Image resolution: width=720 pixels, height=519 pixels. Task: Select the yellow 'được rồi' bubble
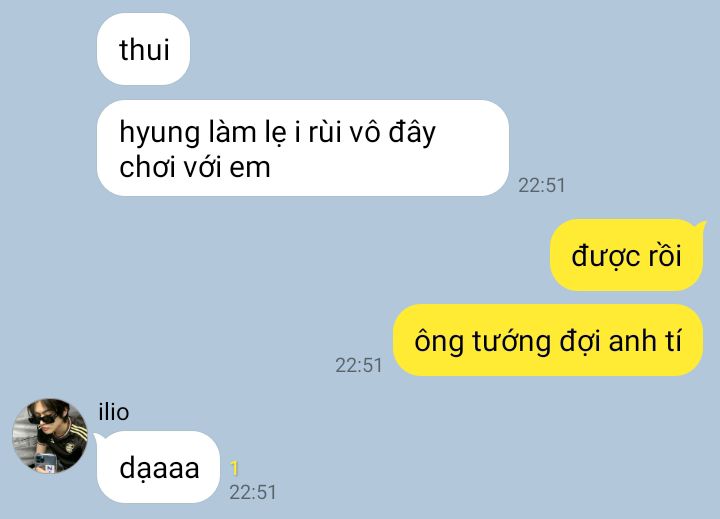pos(627,255)
